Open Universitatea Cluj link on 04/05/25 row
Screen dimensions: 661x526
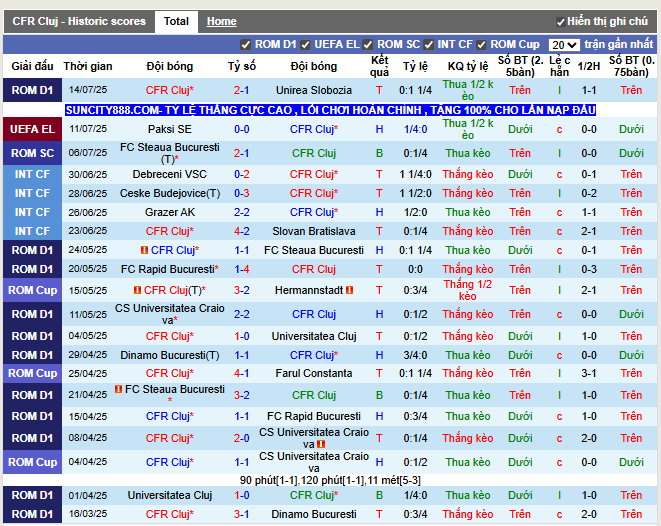314,336
